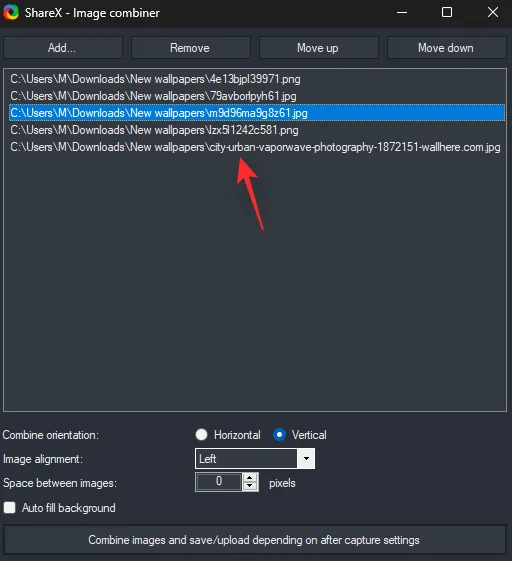The image size is (512, 561).
Task: Open the Image alignment dropdown arrow
Action: click(x=306, y=458)
